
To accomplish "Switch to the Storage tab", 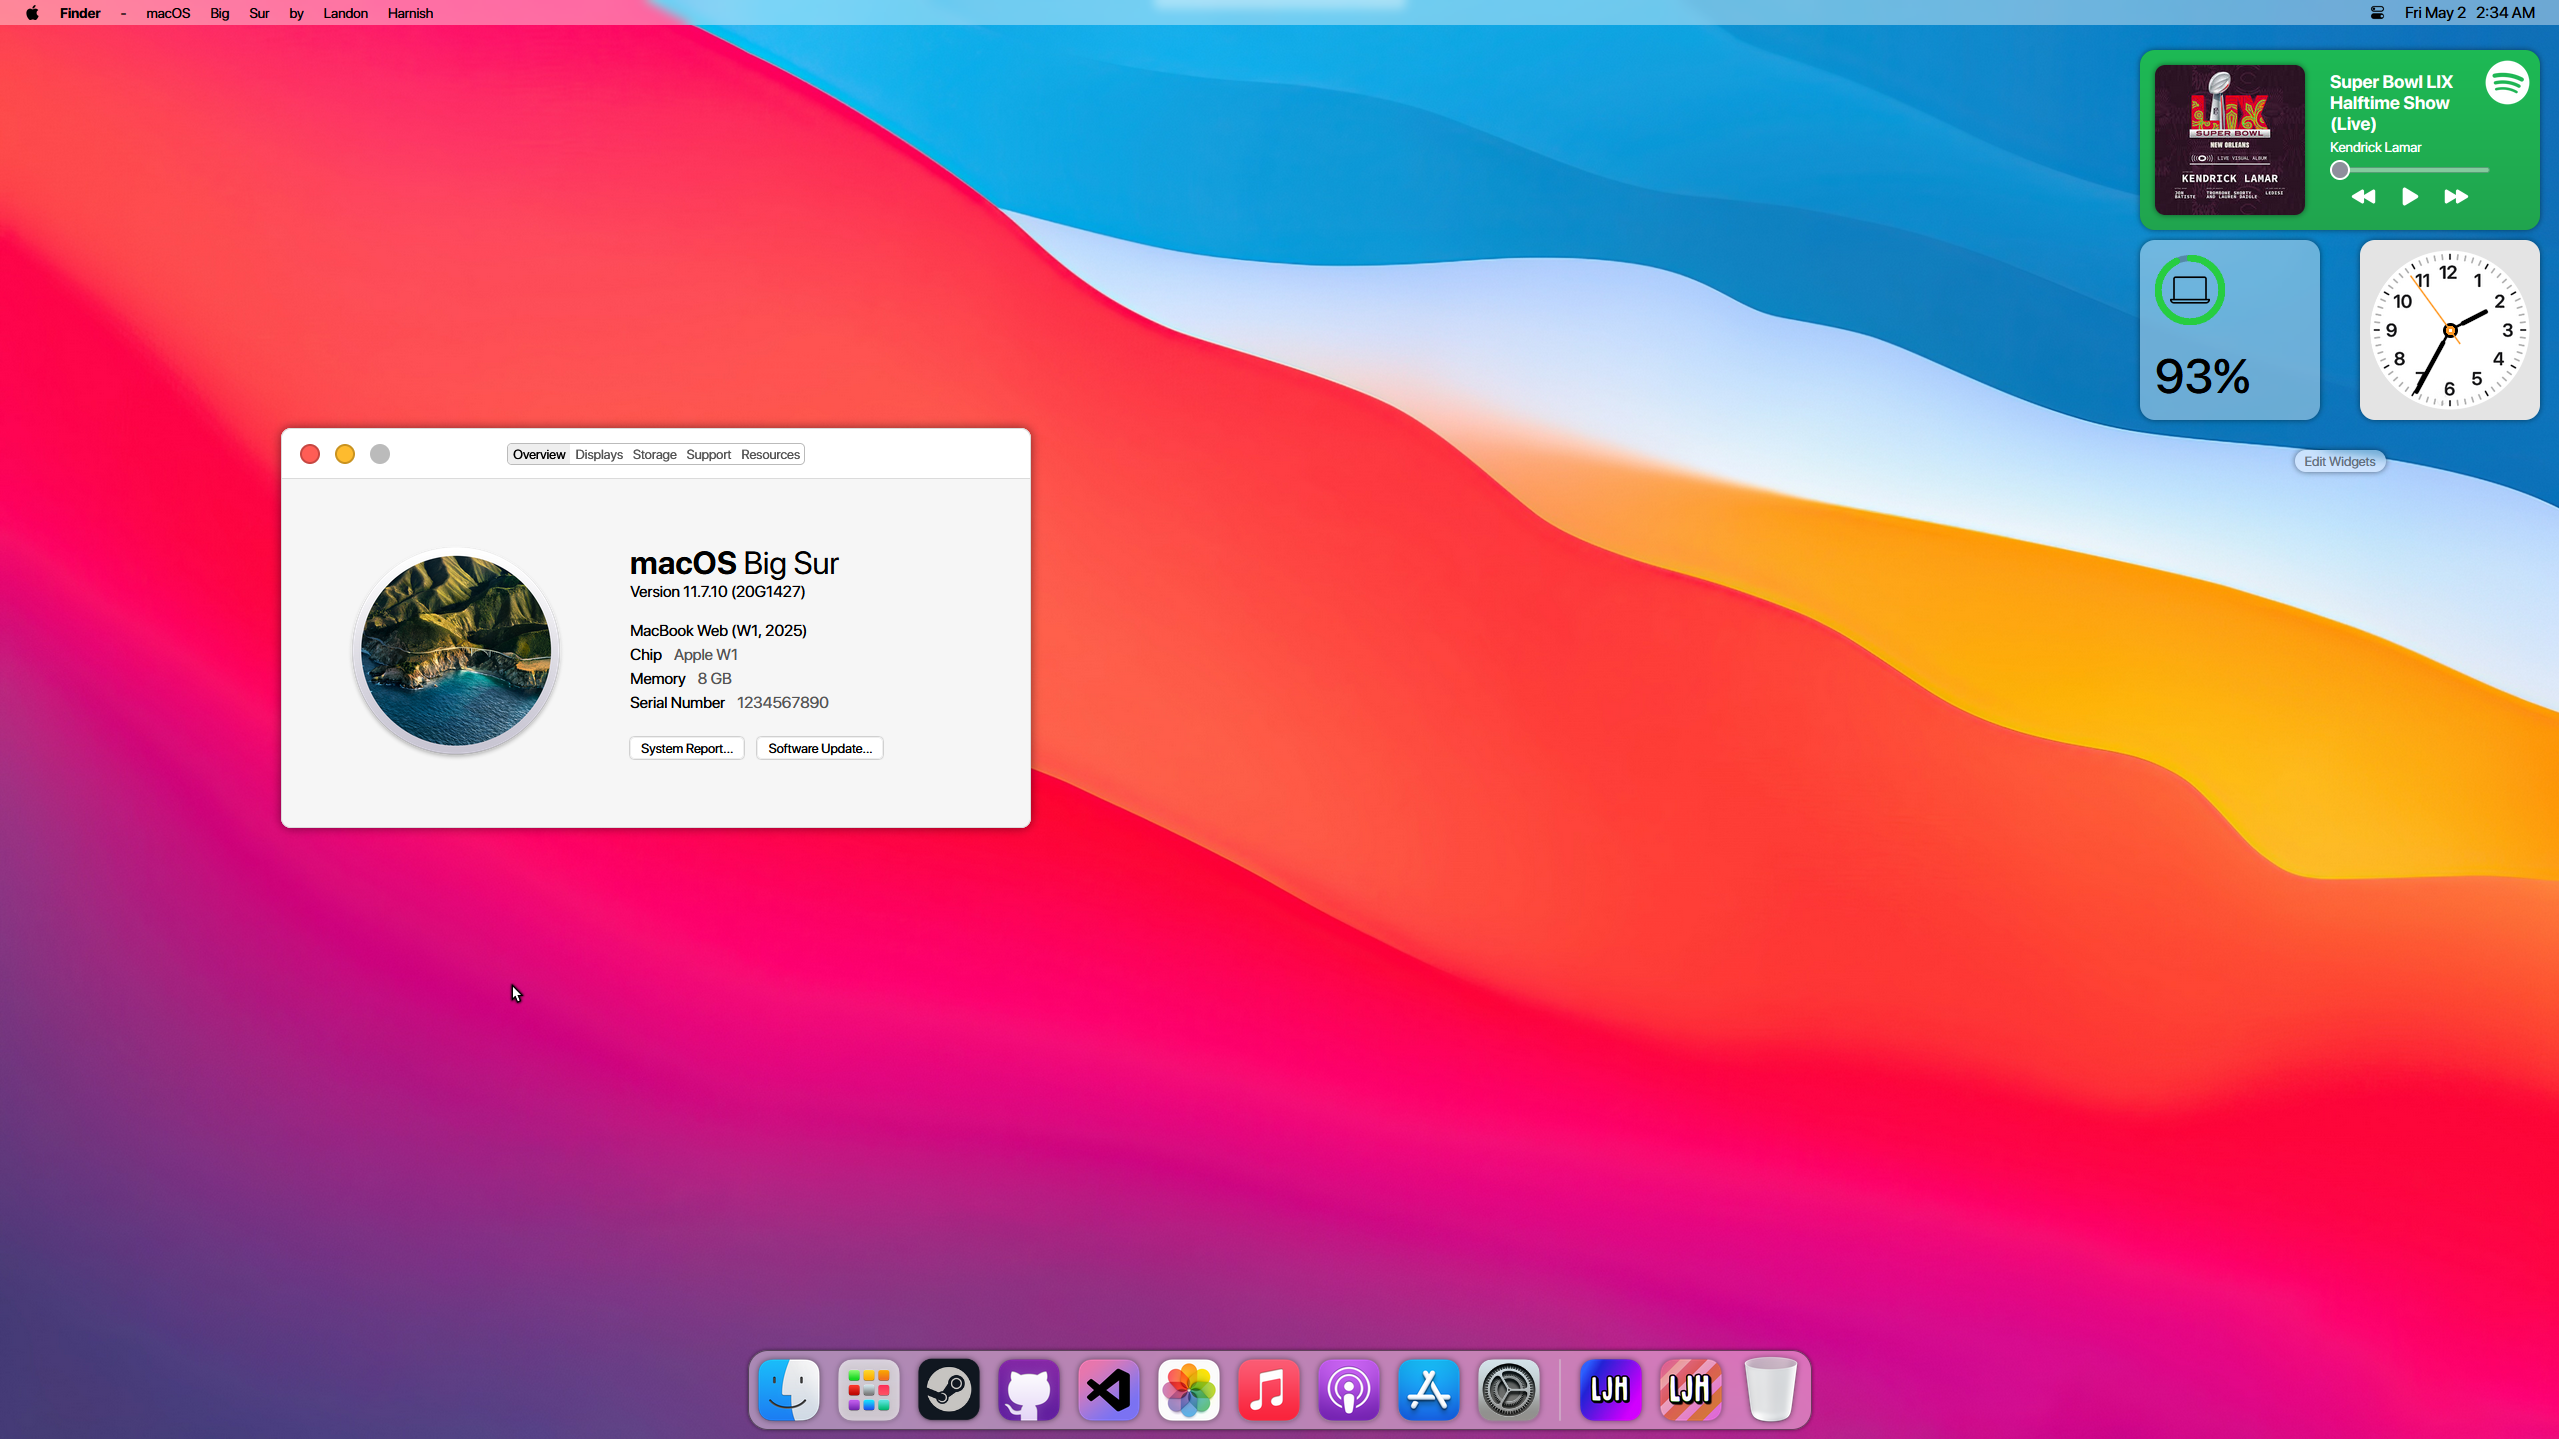I will 654,454.
